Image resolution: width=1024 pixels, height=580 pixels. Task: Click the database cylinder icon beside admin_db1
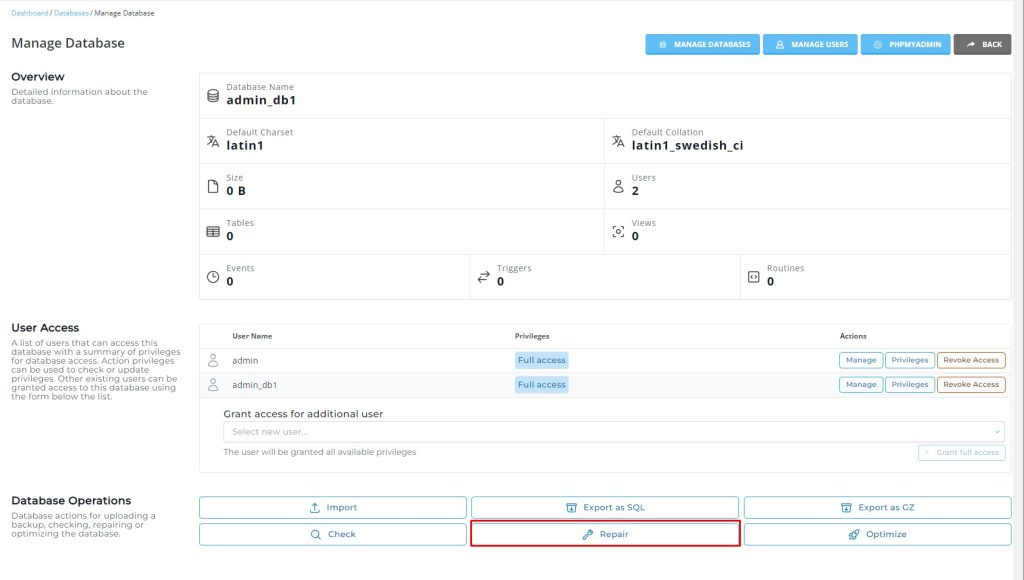[213, 95]
